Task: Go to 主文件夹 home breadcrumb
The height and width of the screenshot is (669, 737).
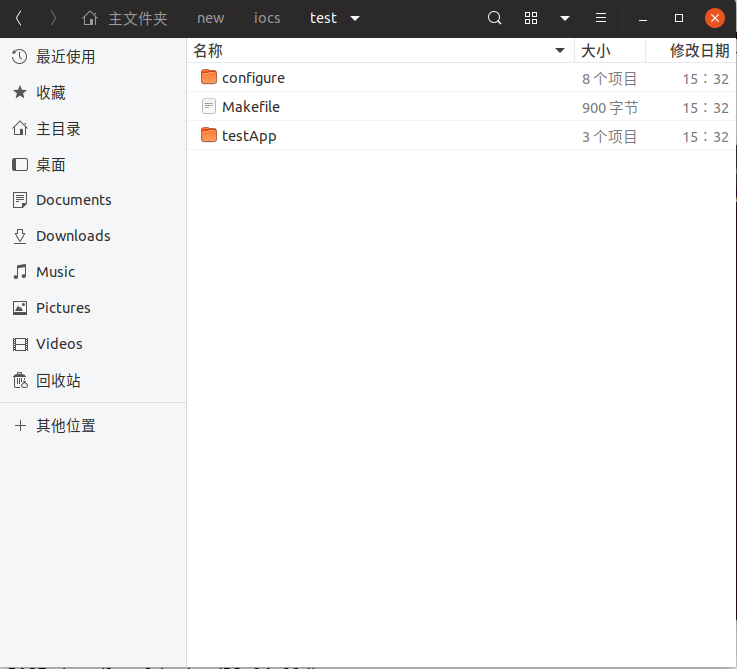Action: [126, 18]
